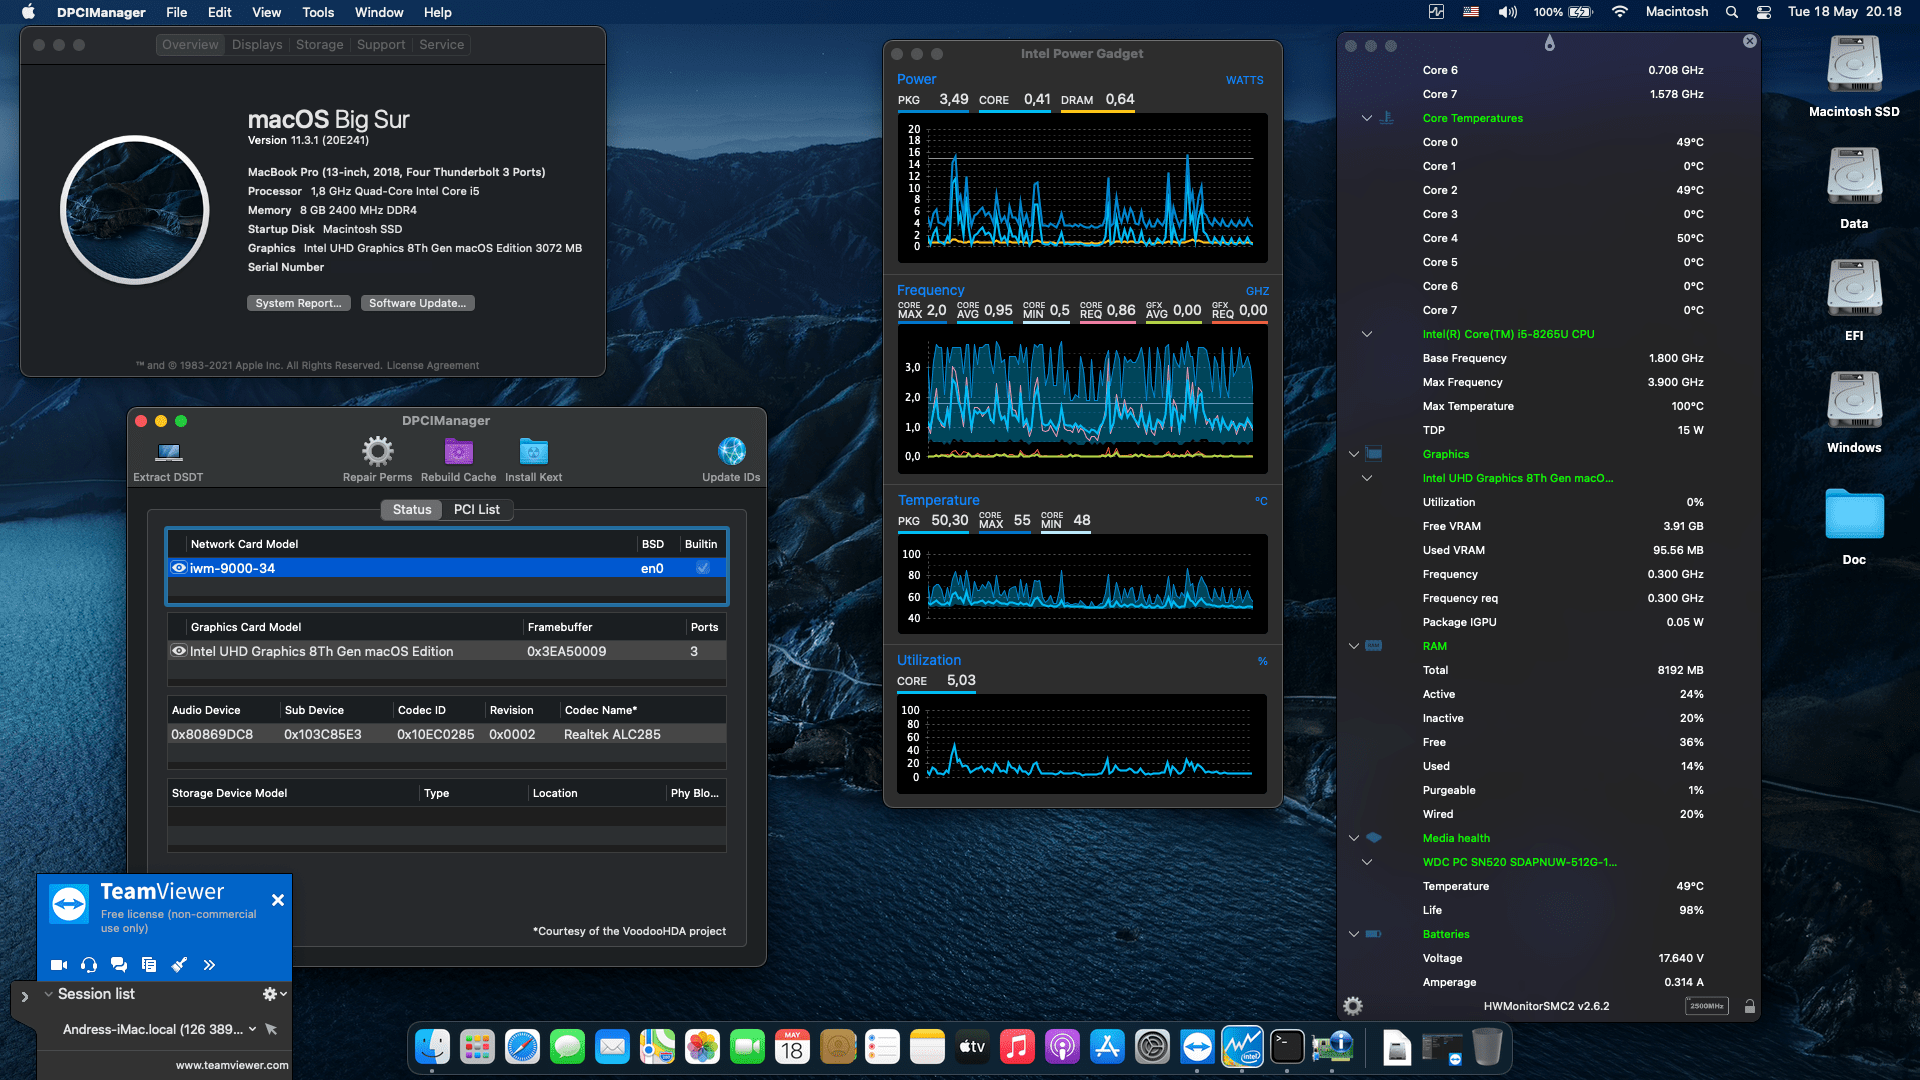Screen dimensions: 1920x1080
Task: Click TeamViewer whiteboard brush icon
Action: pos(179,965)
